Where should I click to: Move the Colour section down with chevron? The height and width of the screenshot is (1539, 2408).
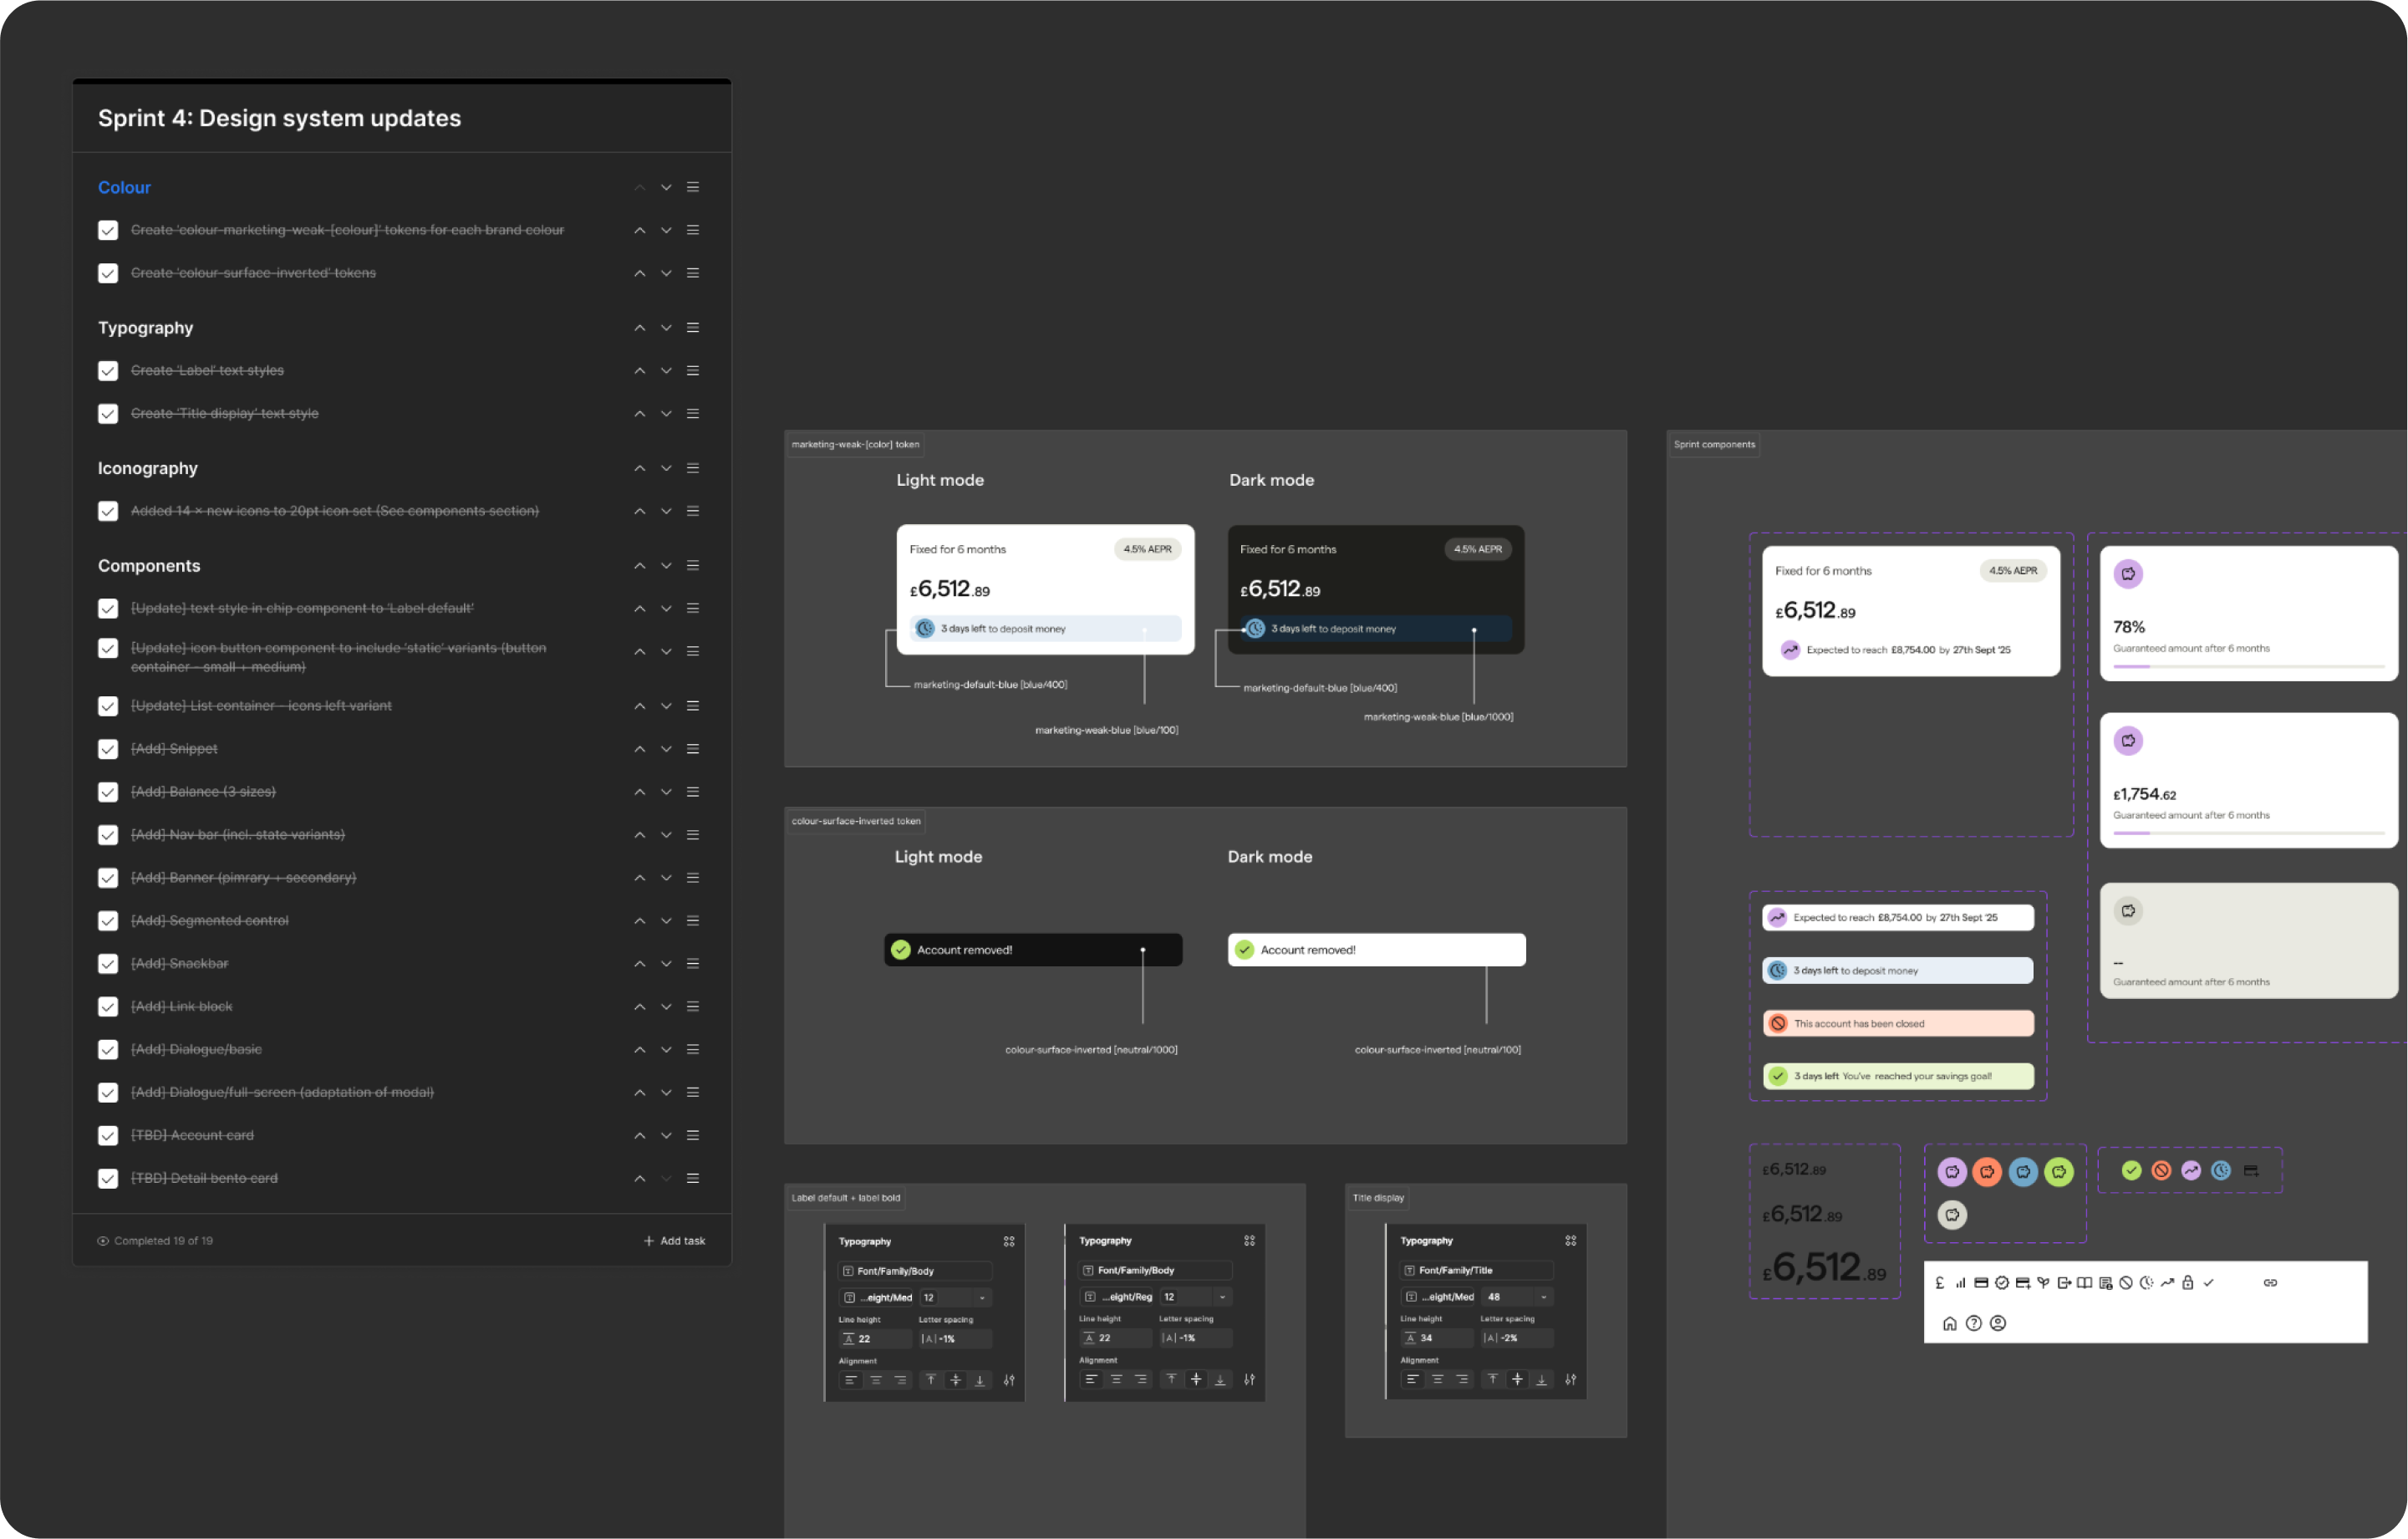[x=666, y=188]
